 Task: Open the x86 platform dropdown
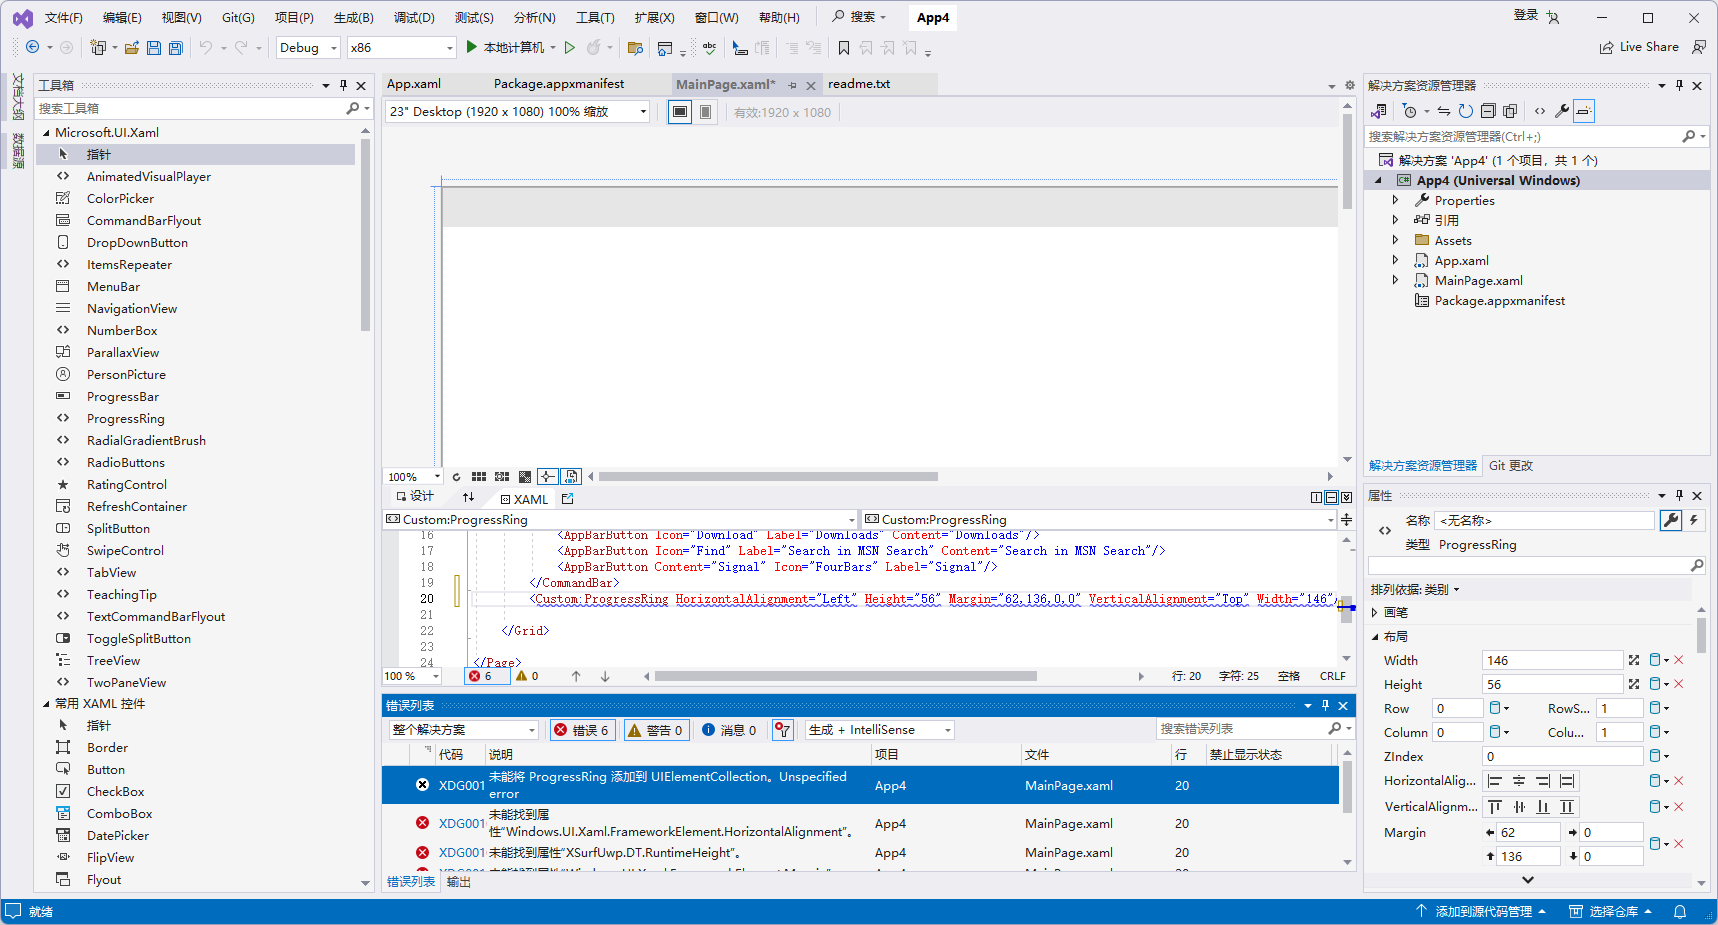[402, 48]
